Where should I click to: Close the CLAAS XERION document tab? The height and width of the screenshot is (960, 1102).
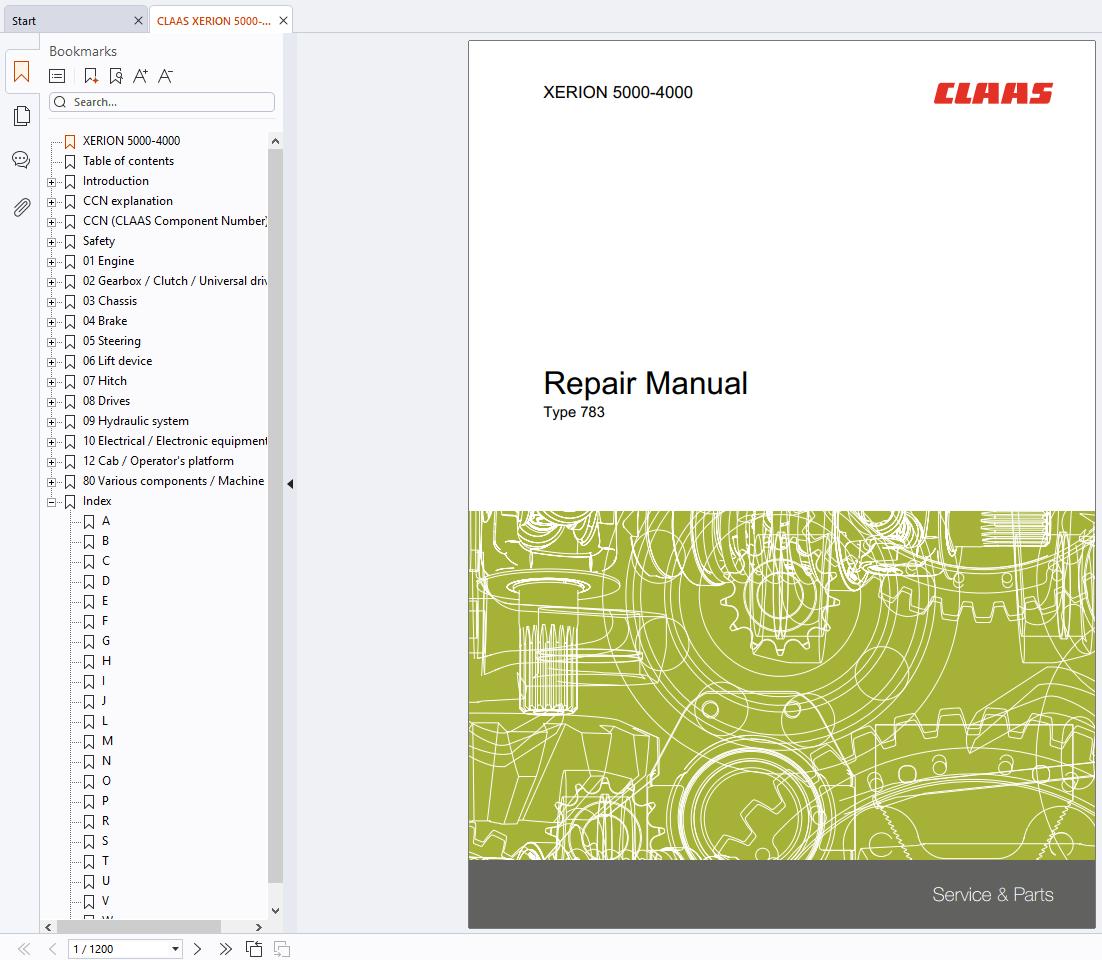click(283, 20)
